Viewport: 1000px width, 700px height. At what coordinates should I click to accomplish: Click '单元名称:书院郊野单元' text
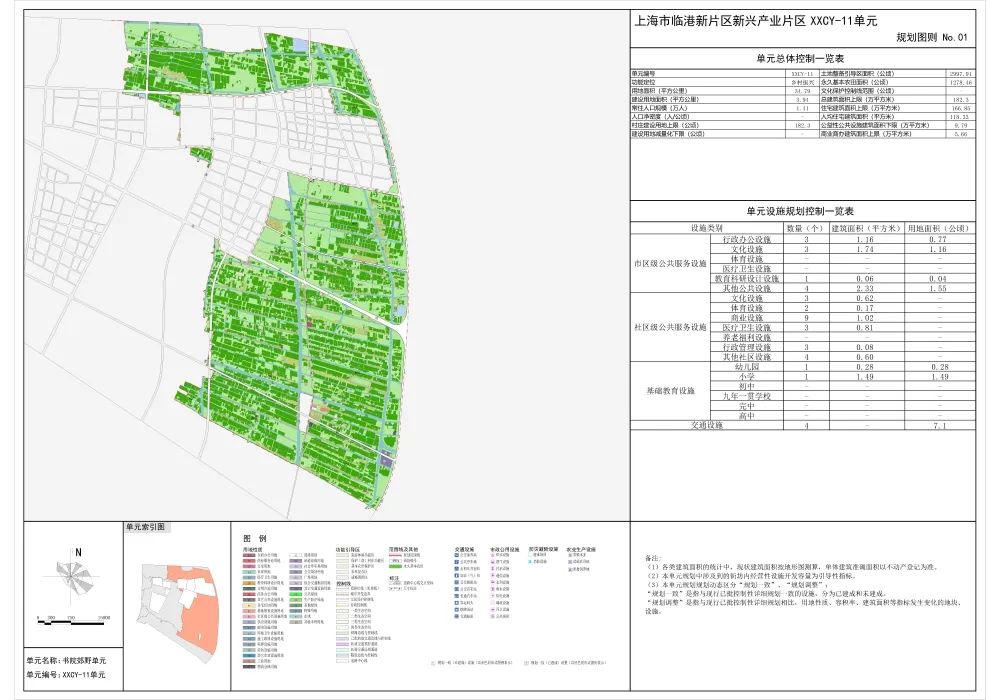66,661
